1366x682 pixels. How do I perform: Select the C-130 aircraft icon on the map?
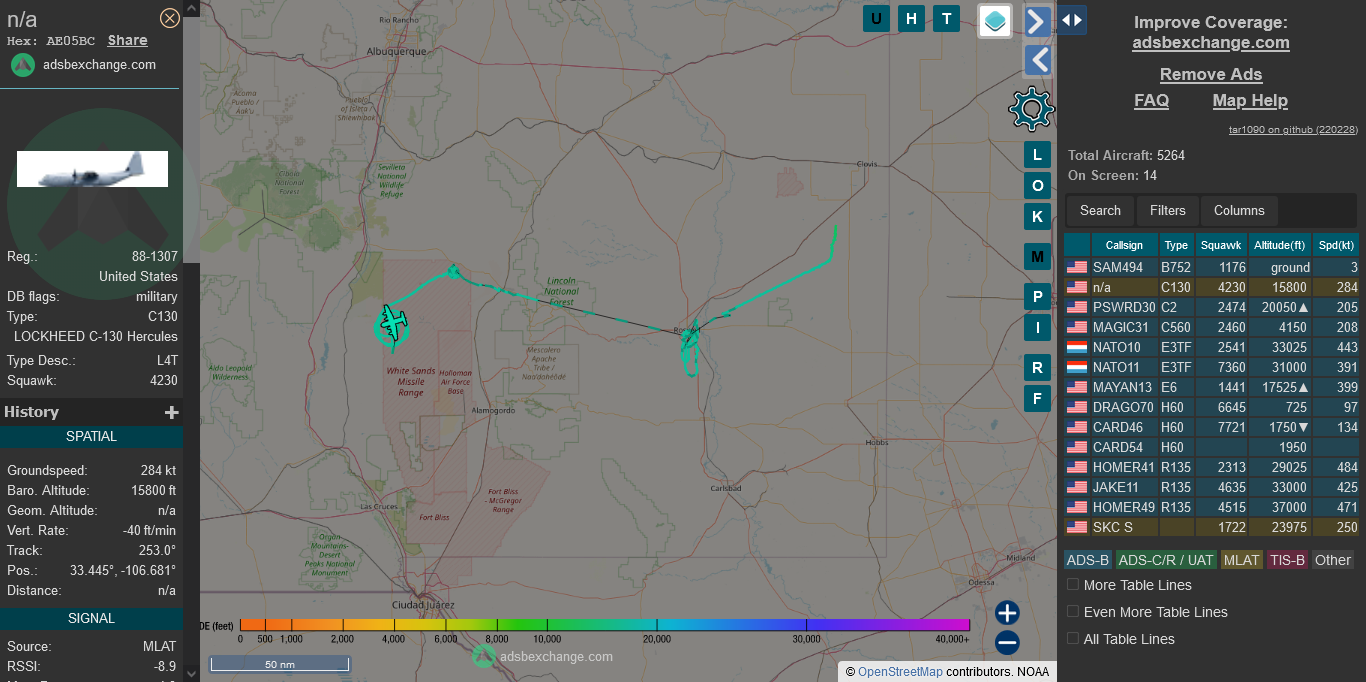393,323
